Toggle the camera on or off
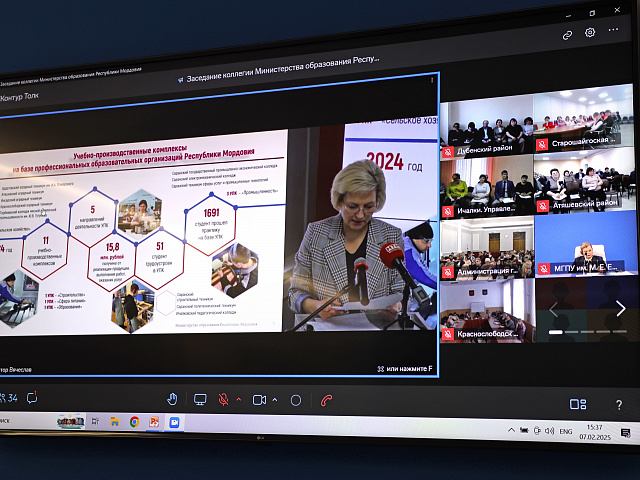This screenshot has width=640, height=480. [260, 400]
